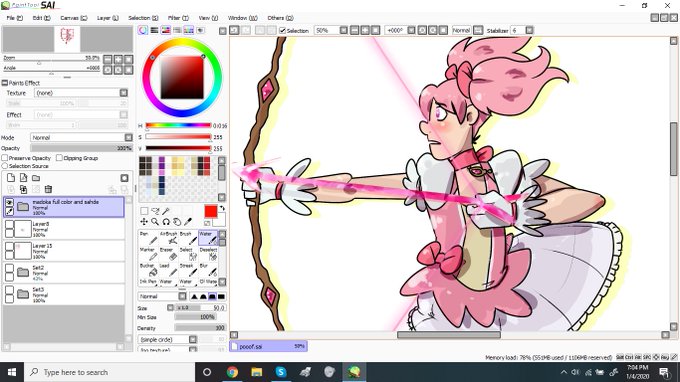Click the red foreground color swatch
Screen dimensions: 680x382
[211, 212]
